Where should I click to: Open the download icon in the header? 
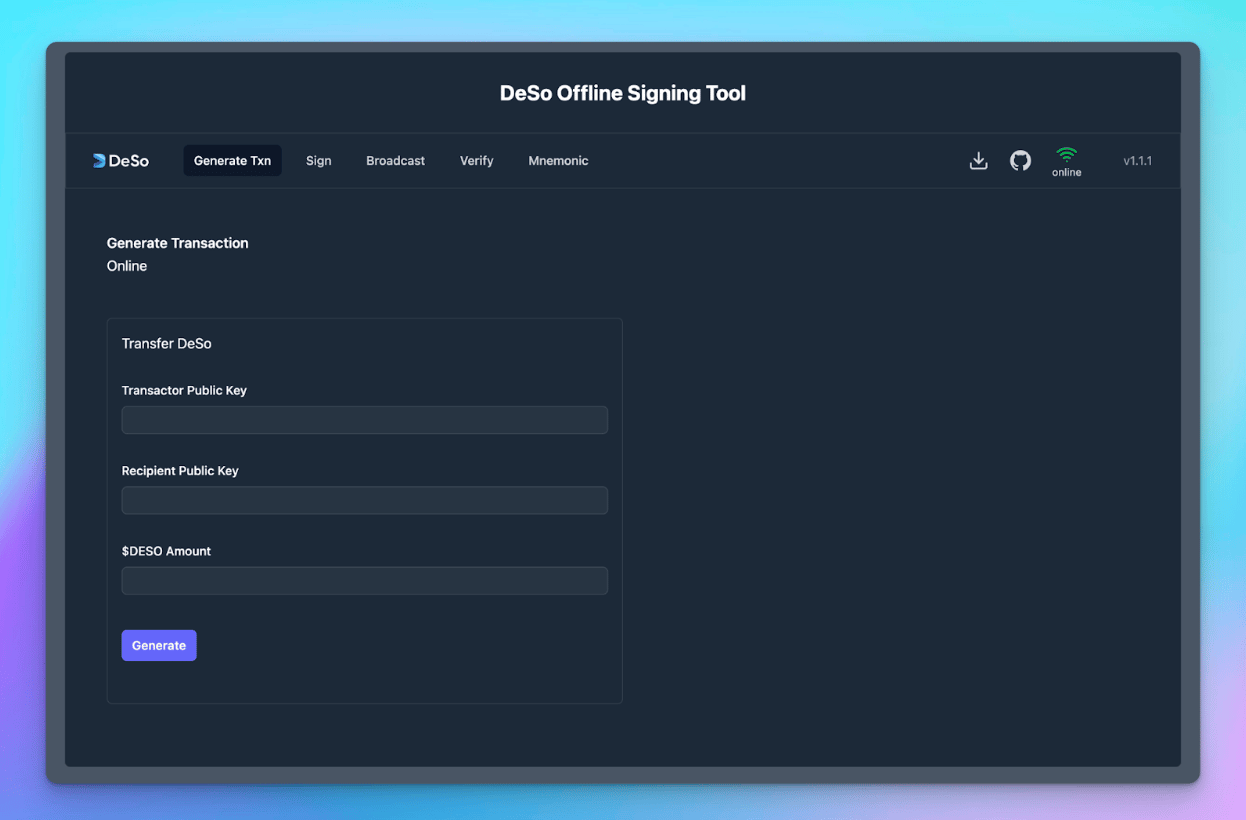point(979,161)
